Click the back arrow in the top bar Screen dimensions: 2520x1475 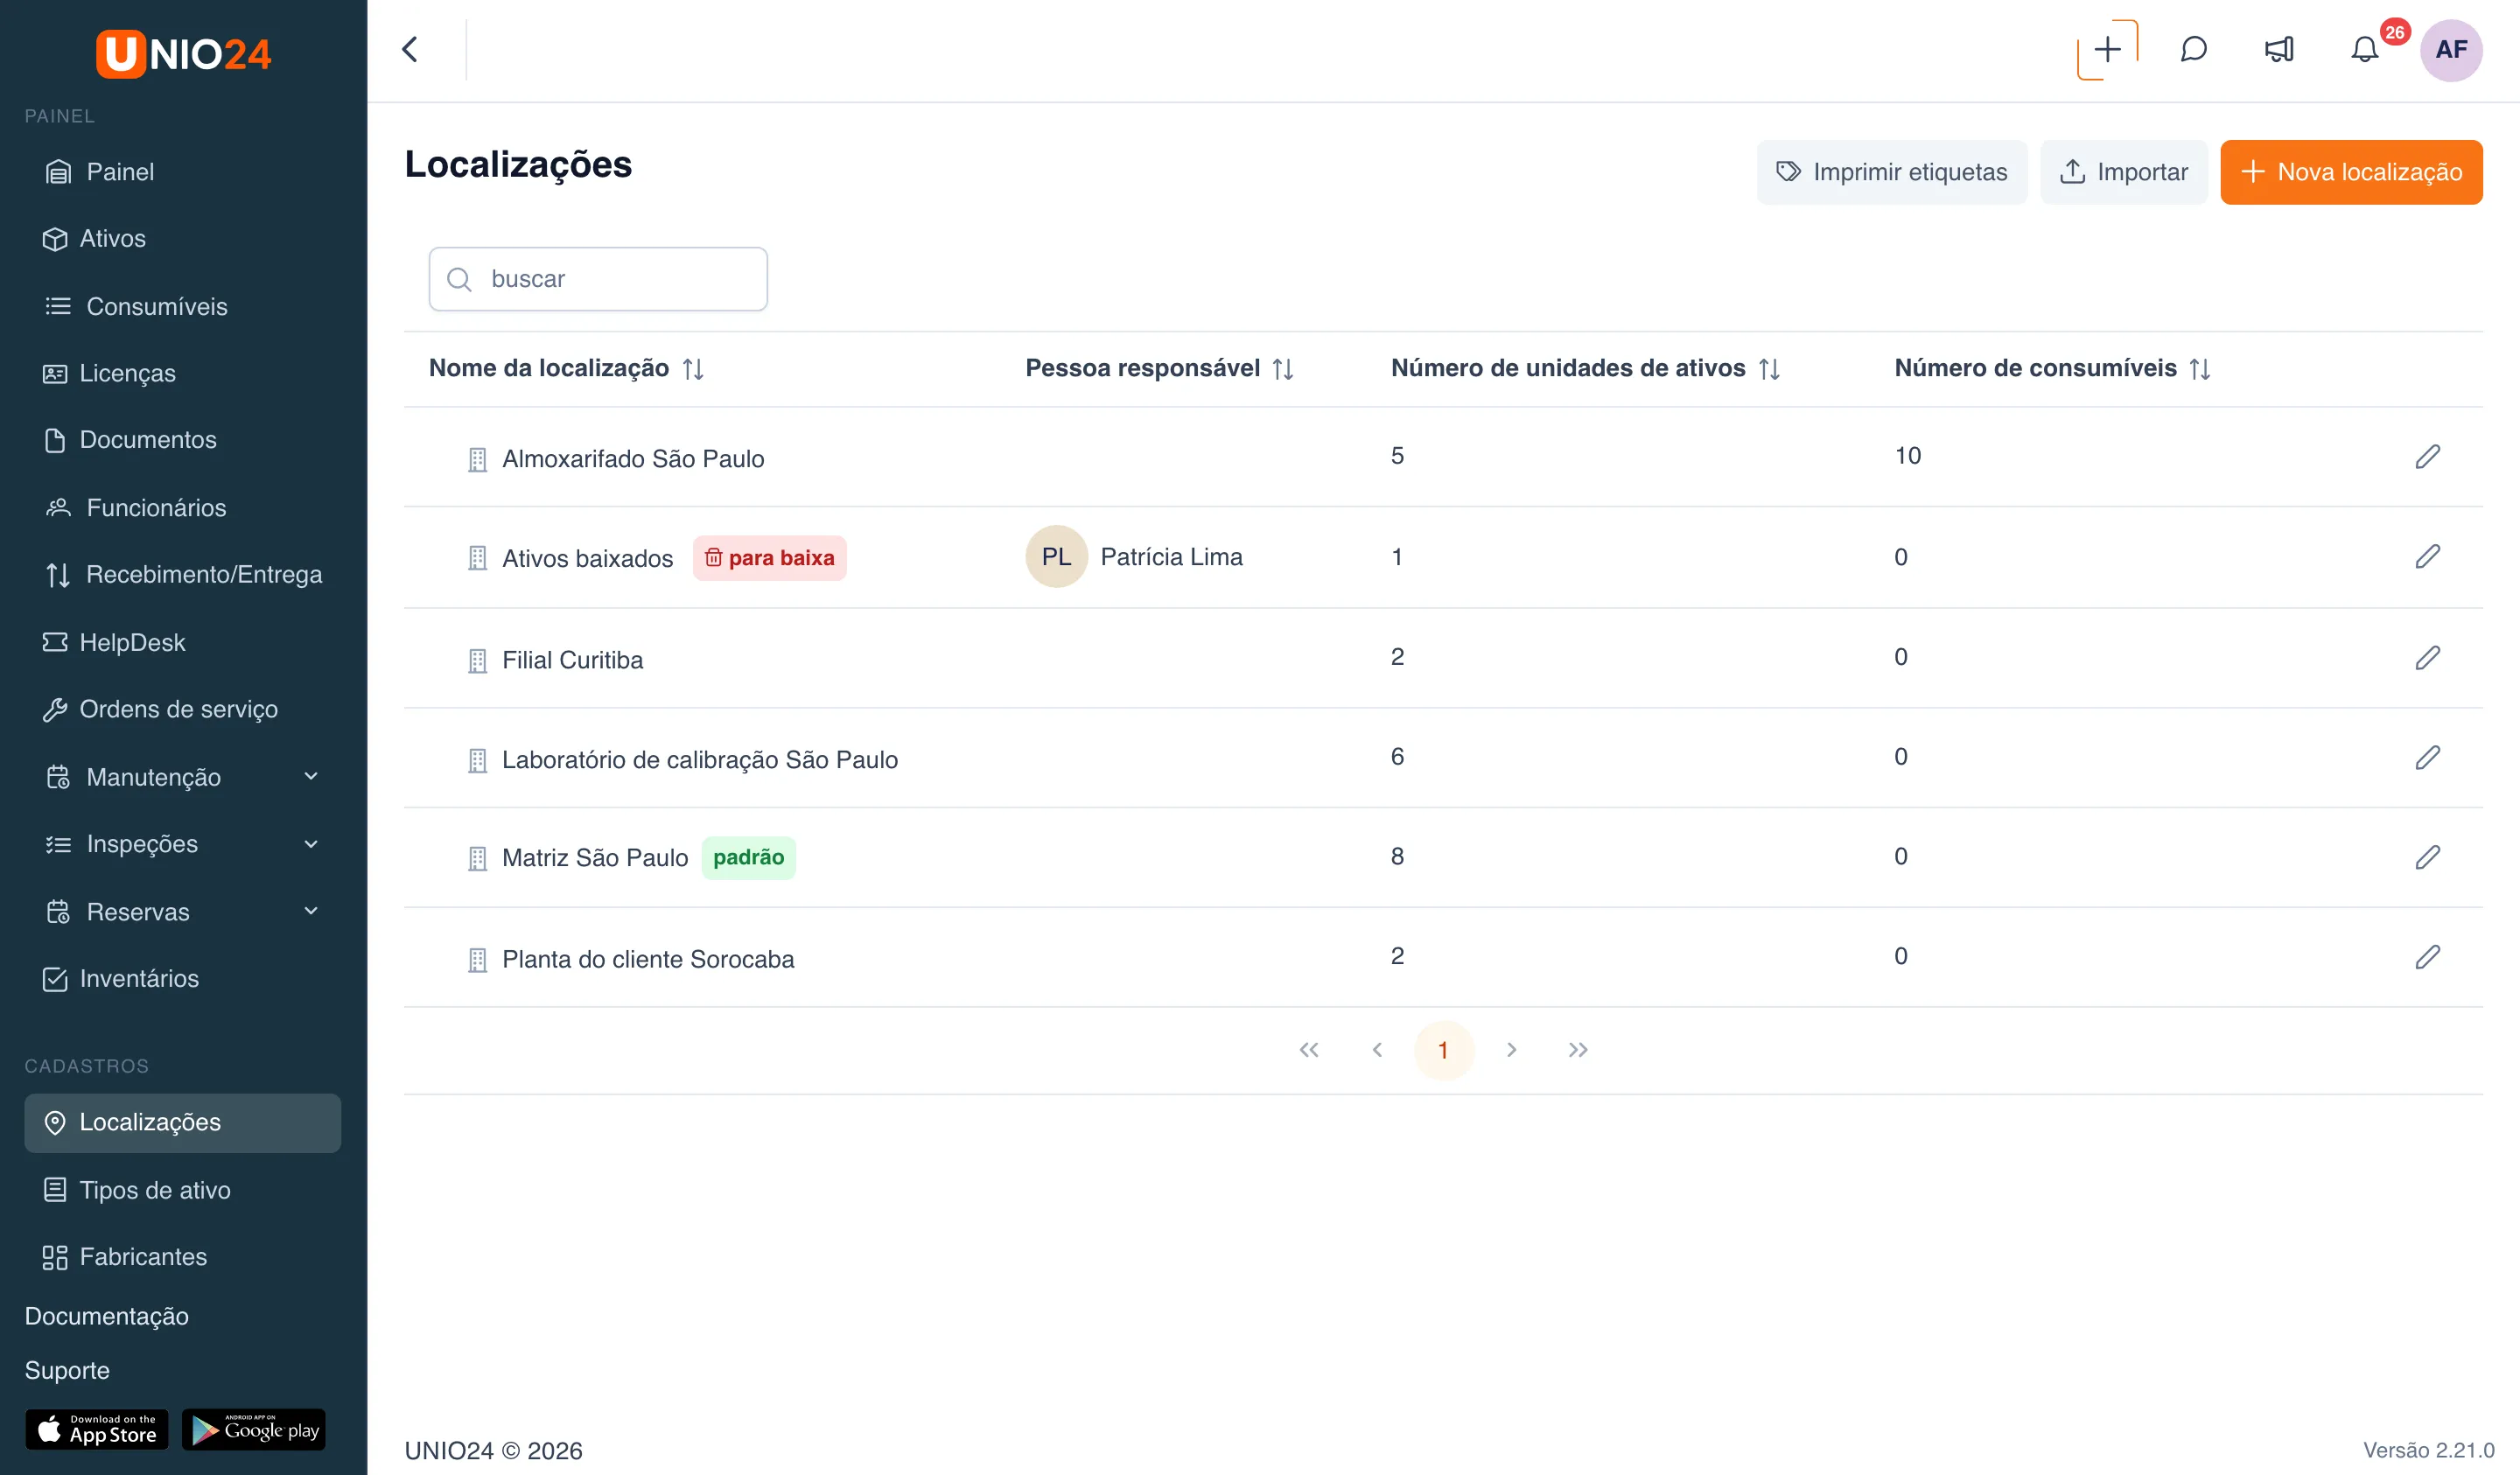(410, 49)
